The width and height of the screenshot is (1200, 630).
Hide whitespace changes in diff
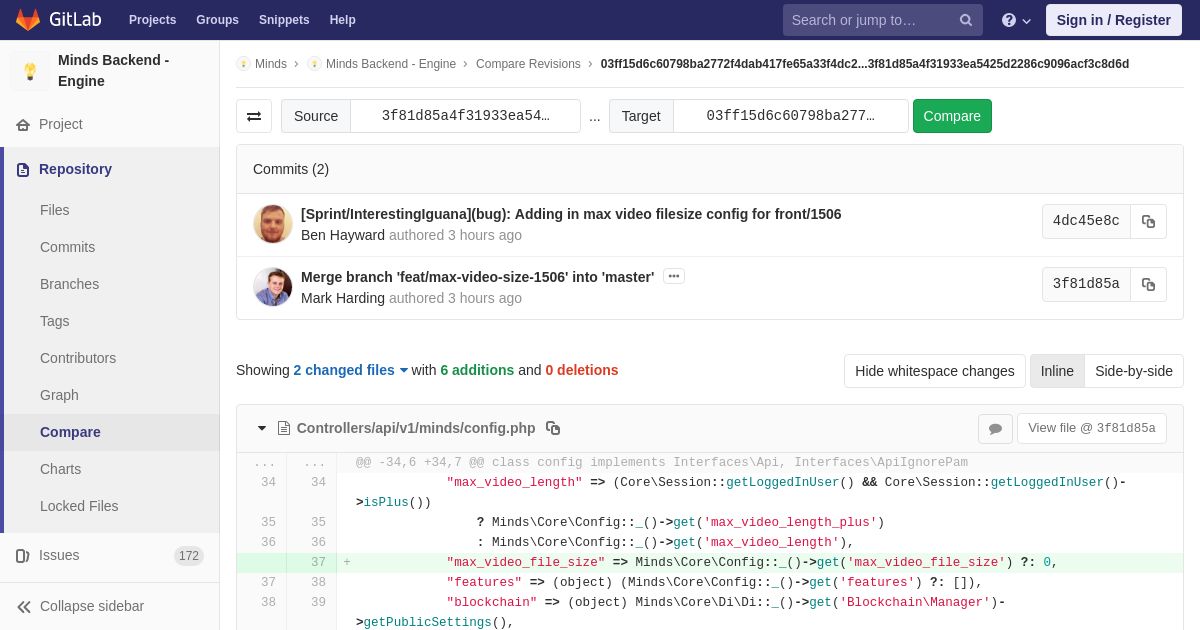(x=934, y=371)
